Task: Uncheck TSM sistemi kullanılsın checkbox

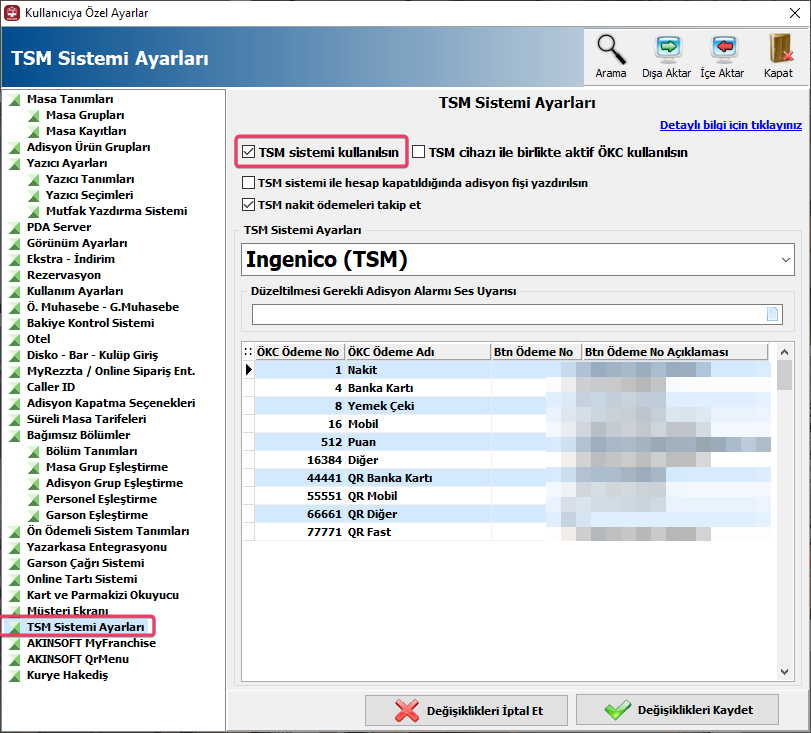Action: coord(249,153)
